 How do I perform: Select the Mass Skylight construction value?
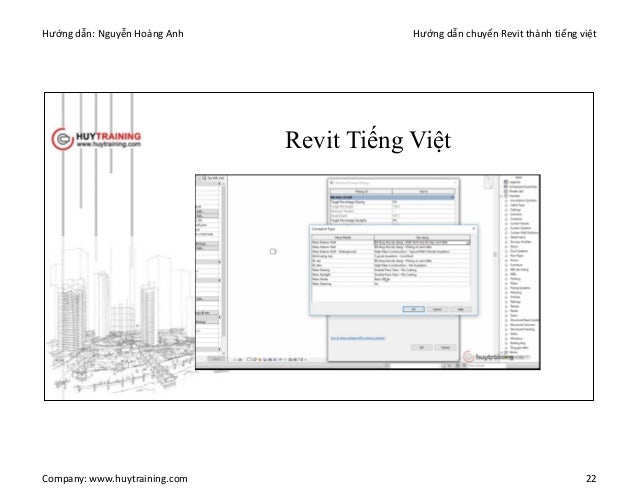422,275
